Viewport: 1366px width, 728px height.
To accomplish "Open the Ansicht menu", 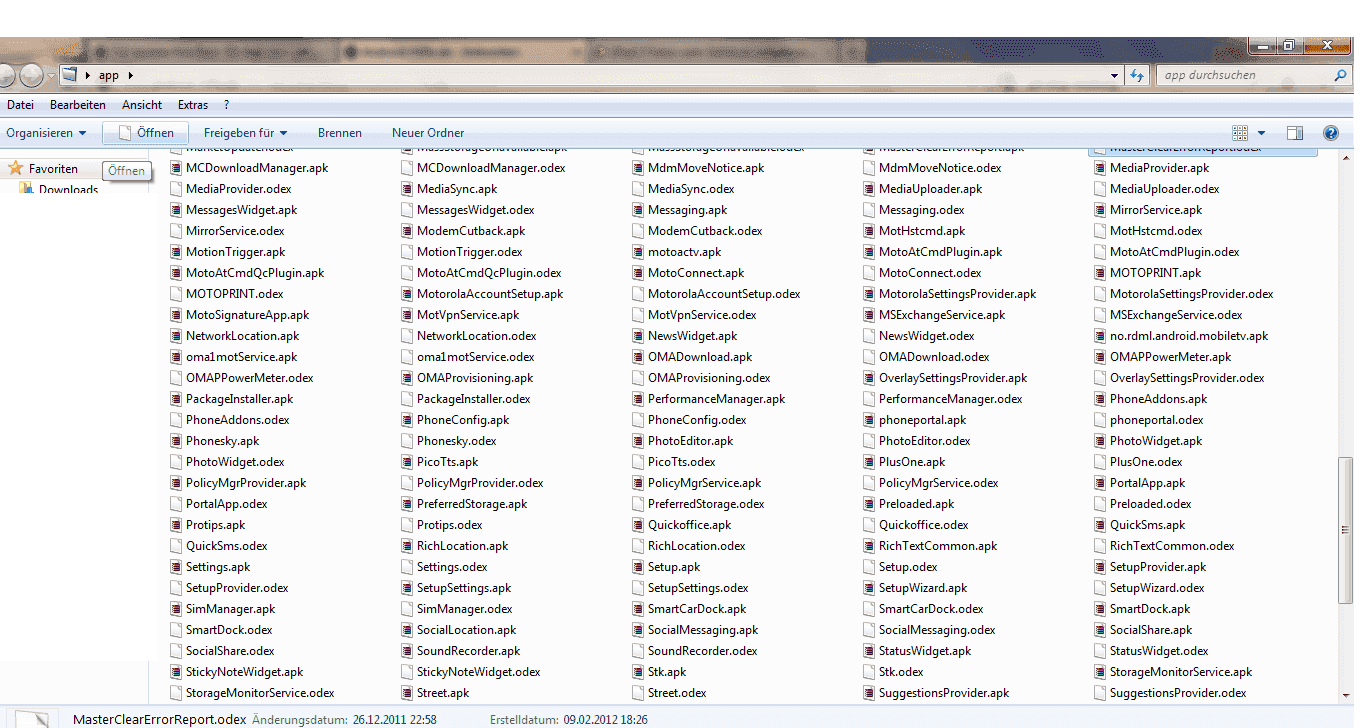I will 142,105.
